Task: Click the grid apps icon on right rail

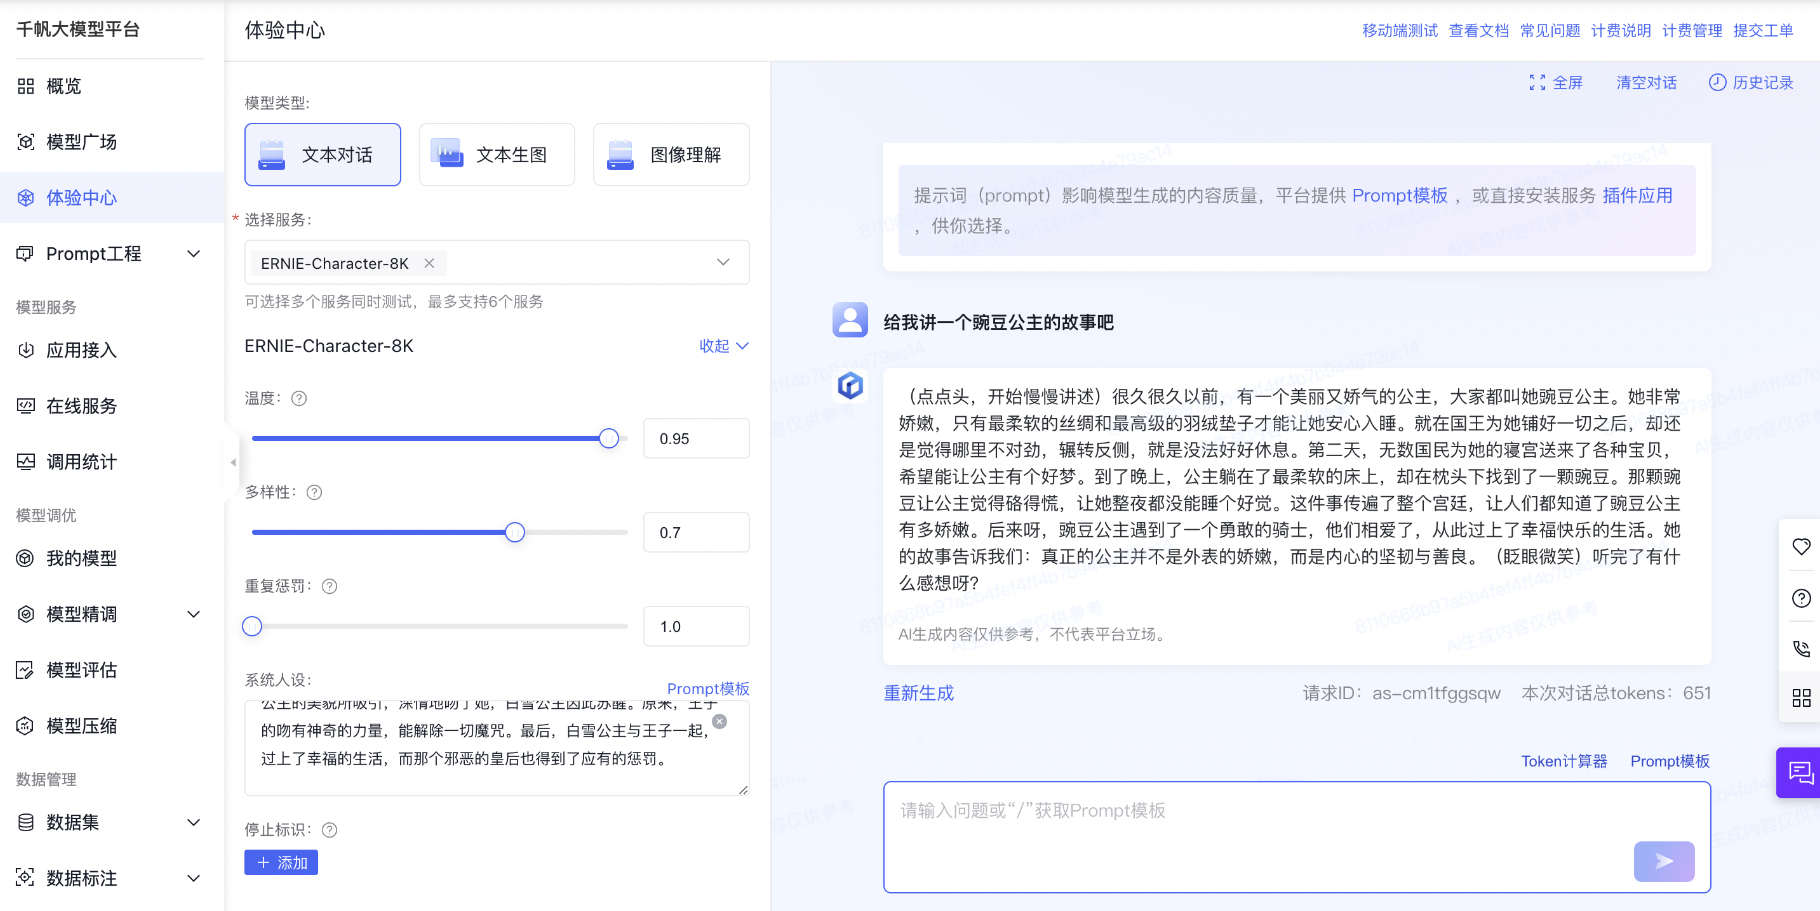Action: tap(1801, 698)
